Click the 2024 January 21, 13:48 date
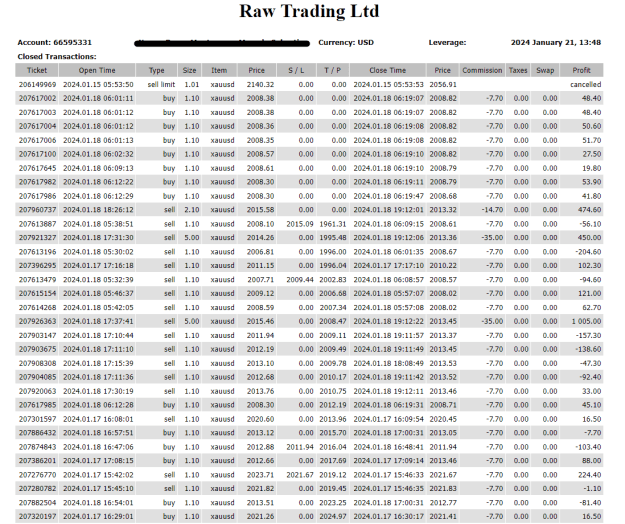Screen dimensions: 625x524 (556, 42)
